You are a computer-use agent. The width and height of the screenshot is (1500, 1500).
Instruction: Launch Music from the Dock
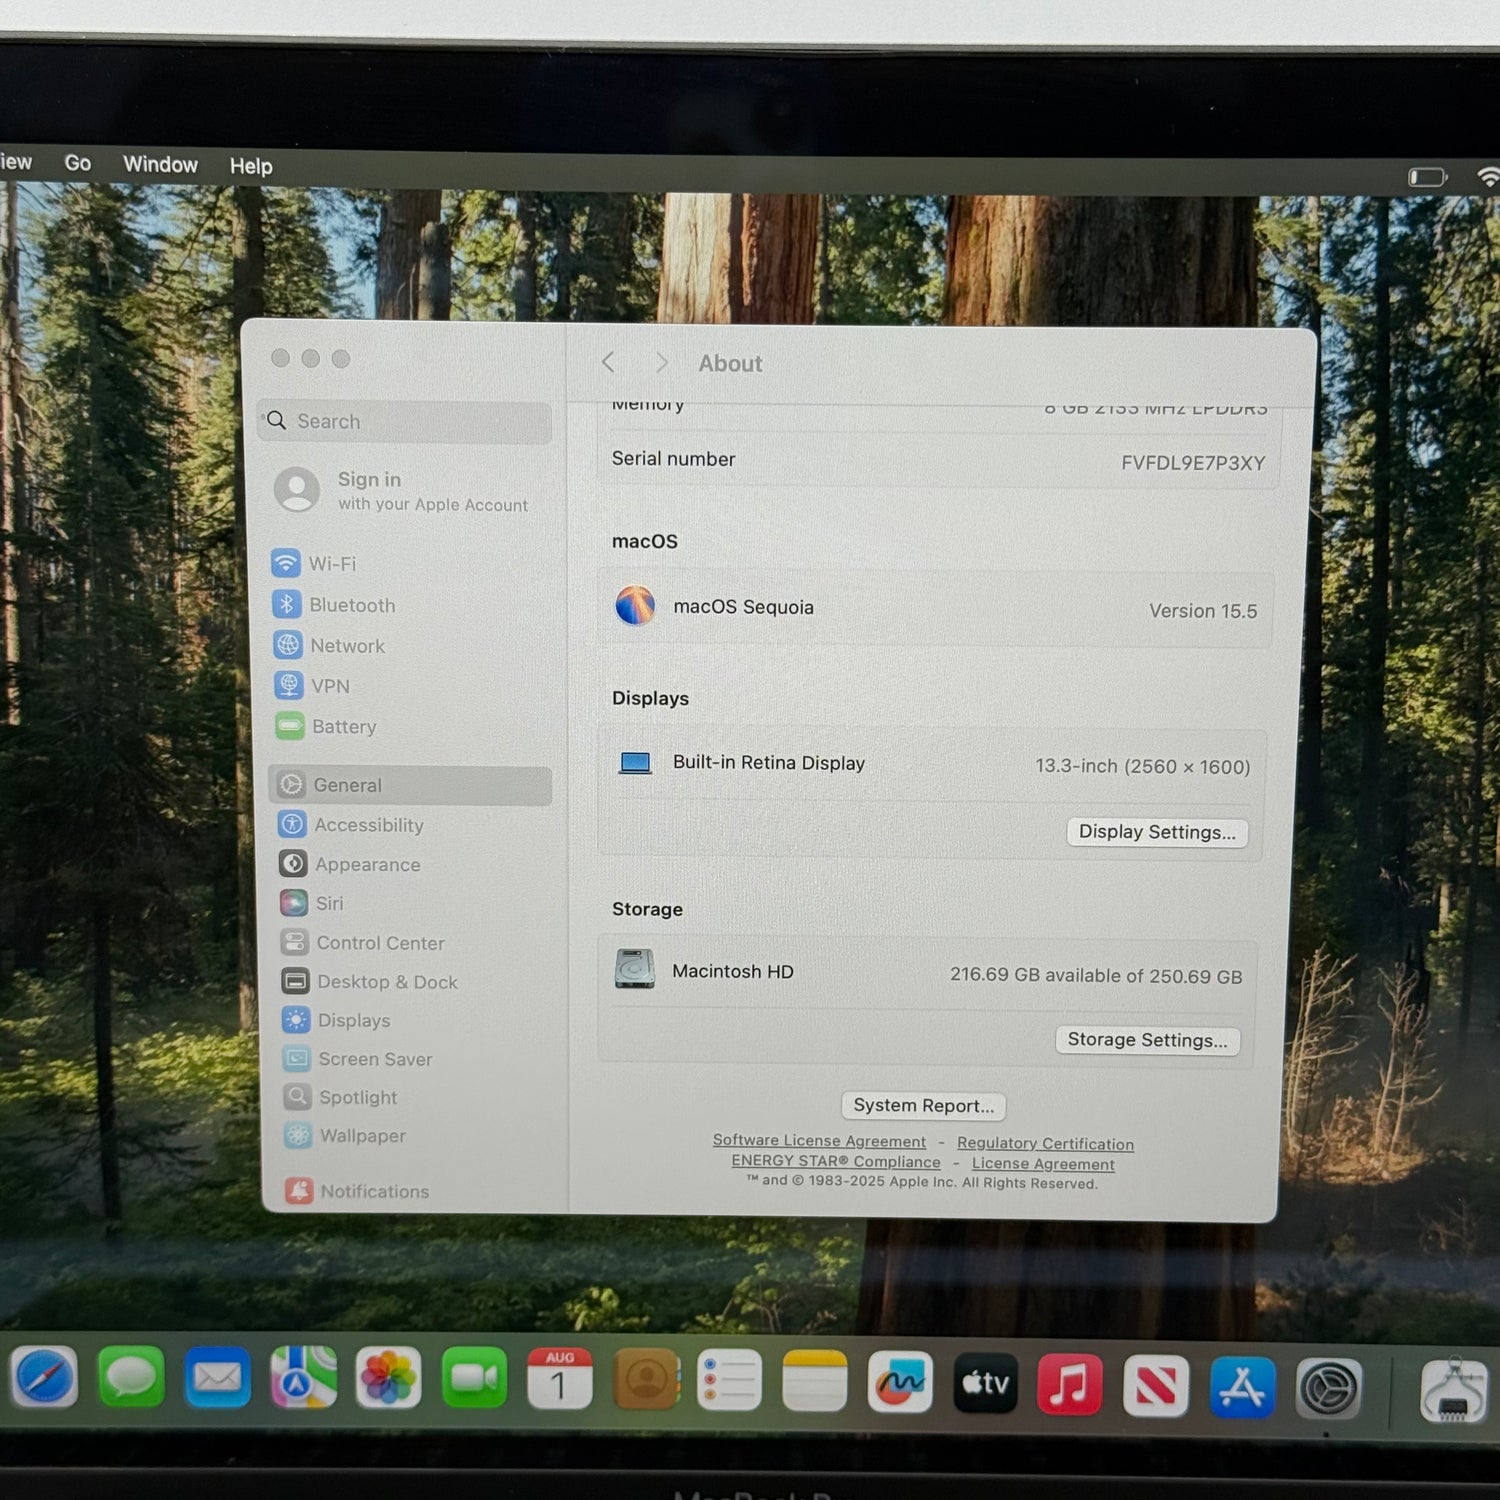tap(1070, 1385)
